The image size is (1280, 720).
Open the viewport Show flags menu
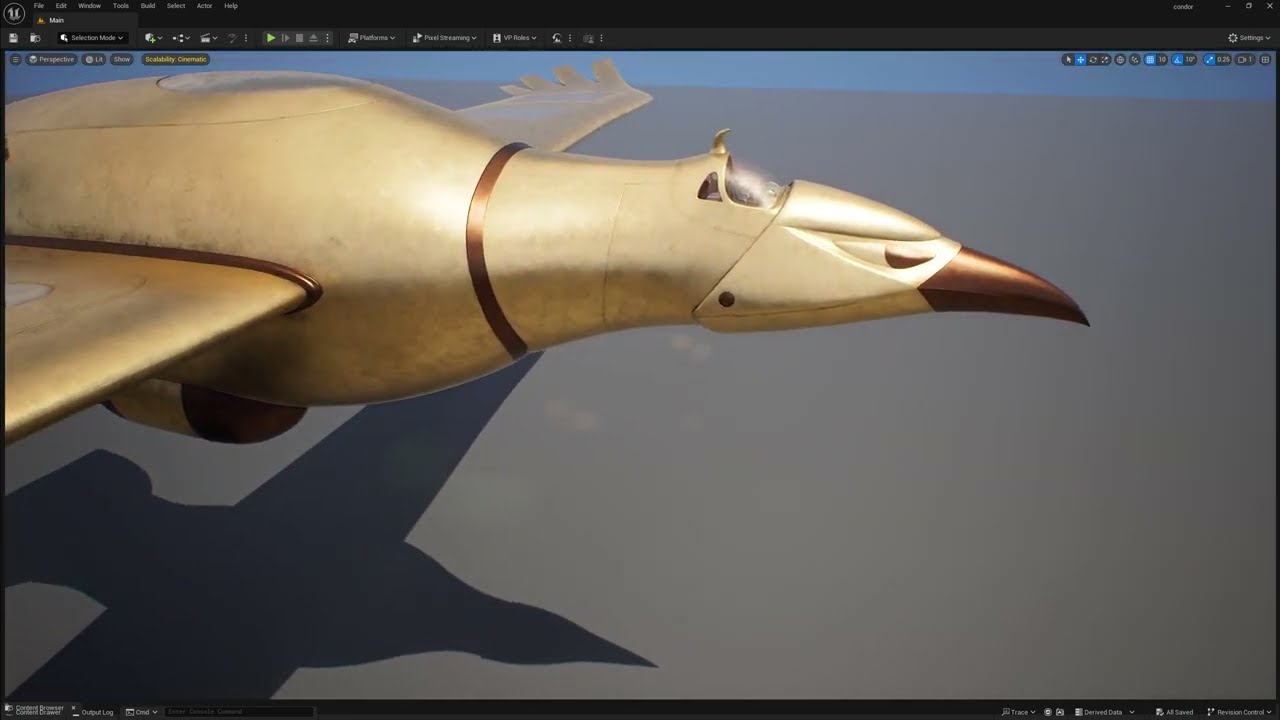[122, 59]
